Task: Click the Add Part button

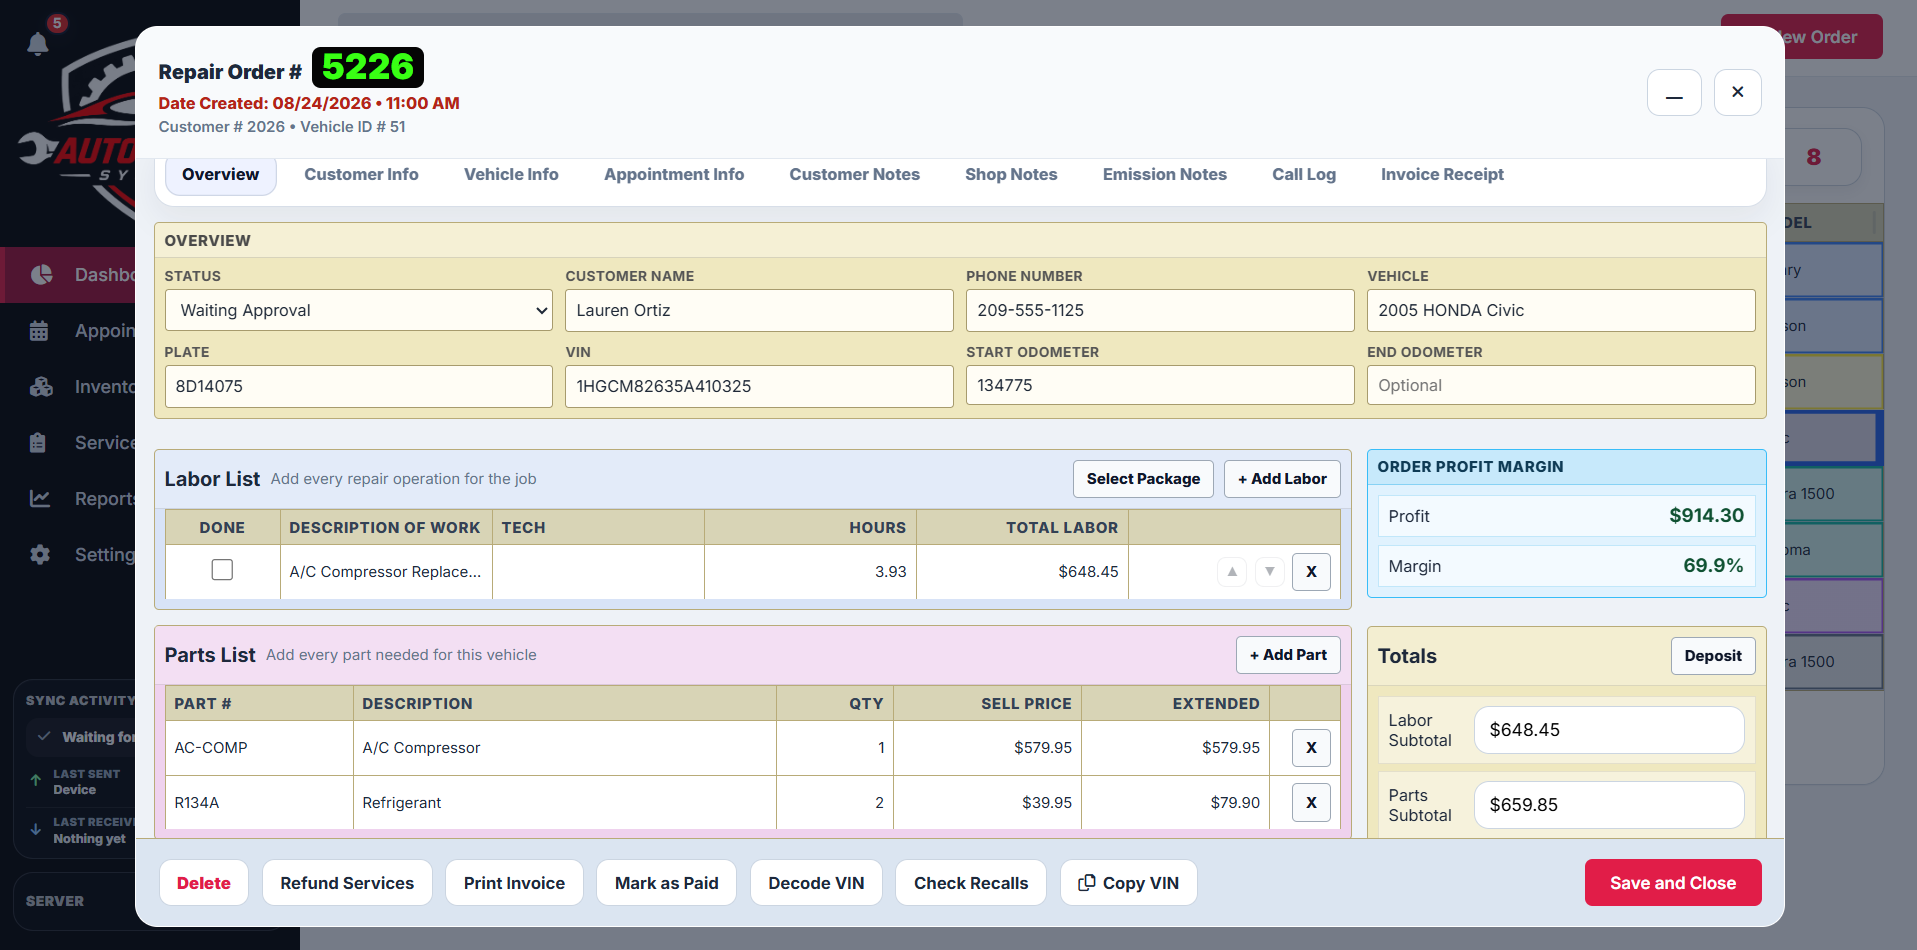Action: (x=1288, y=655)
